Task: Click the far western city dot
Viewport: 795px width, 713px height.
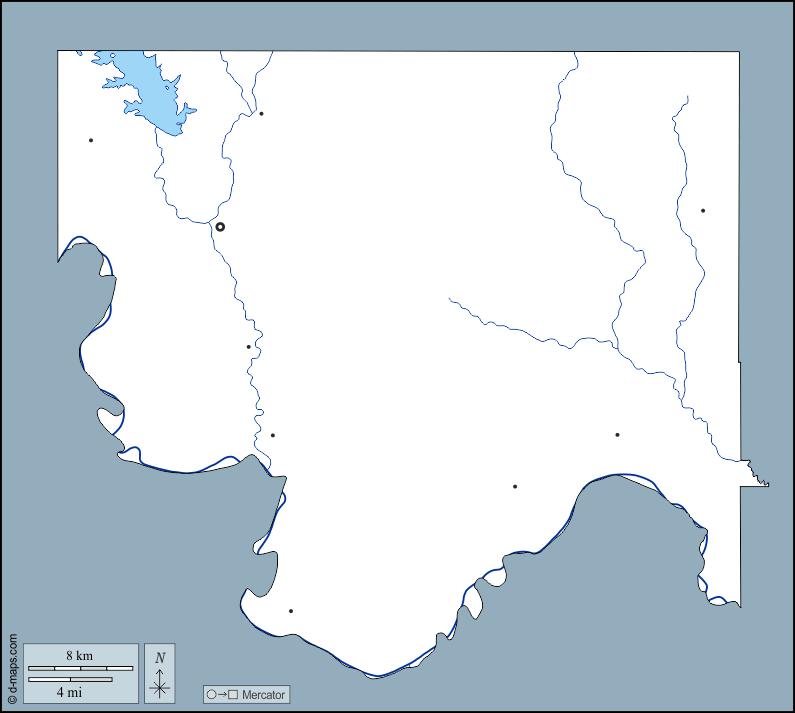Action: tap(91, 140)
